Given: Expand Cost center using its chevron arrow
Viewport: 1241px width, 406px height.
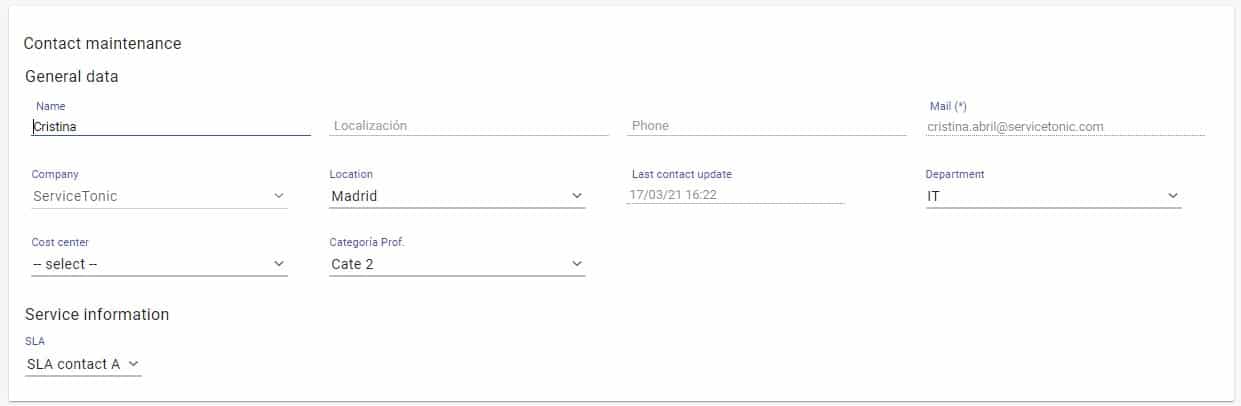Looking at the screenshot, I should pos(279,264).
